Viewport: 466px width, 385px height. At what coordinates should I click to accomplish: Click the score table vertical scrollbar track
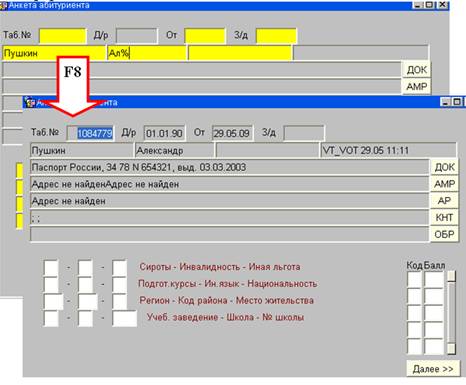[x=451, y=312]
